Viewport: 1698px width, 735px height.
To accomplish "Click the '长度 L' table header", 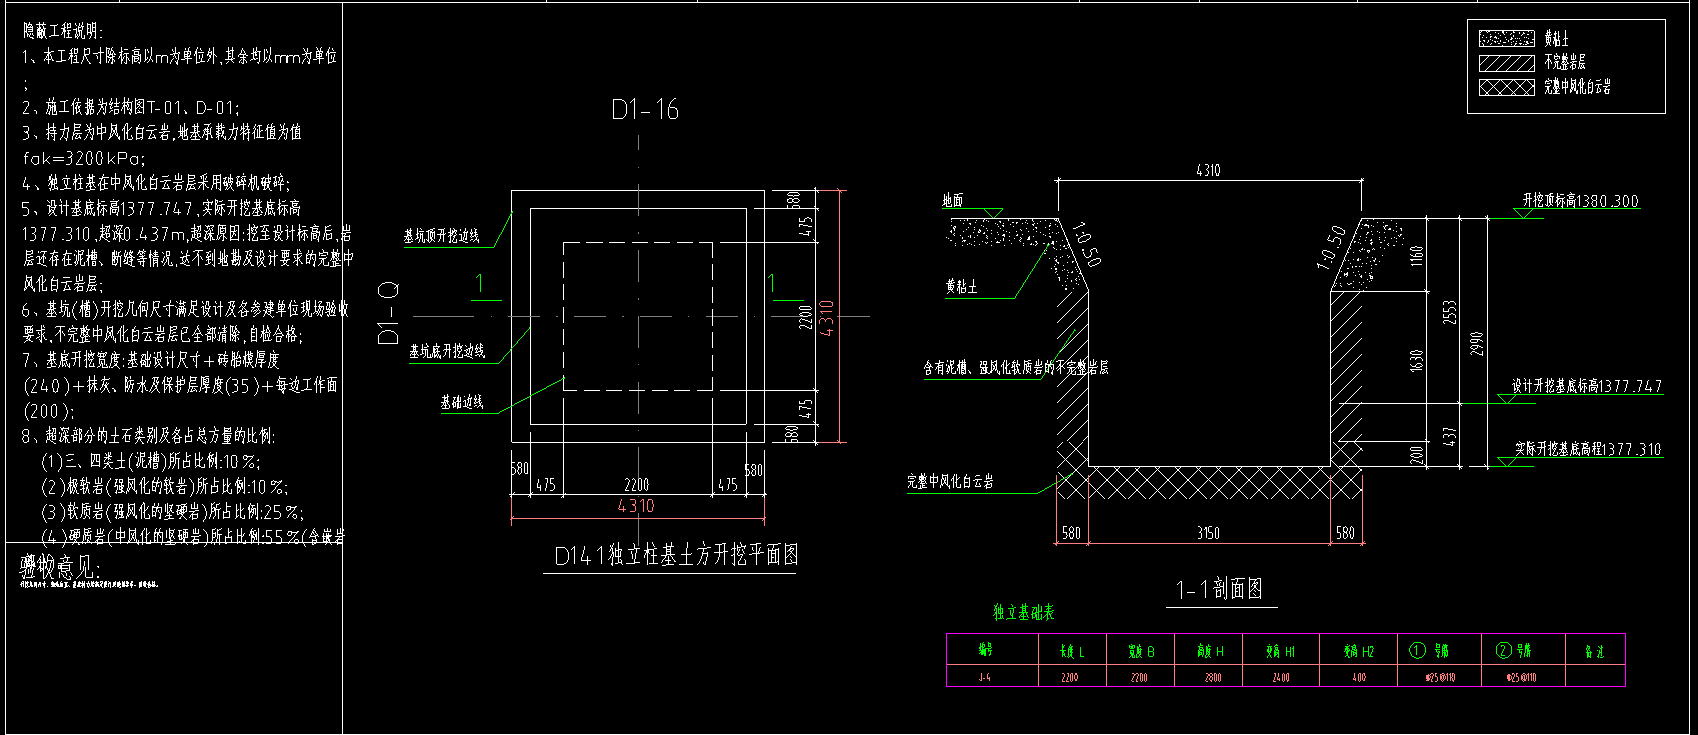I will 1071,651.
